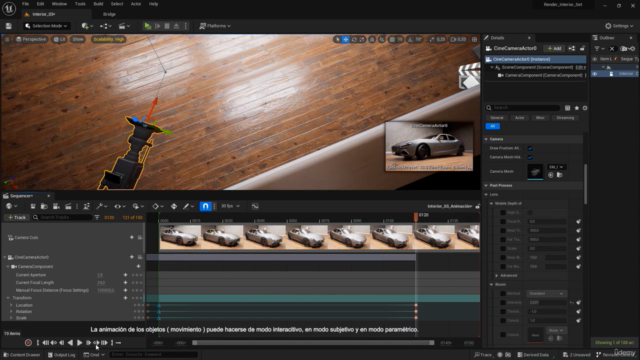Click the track filter icon beside Search Tracks
This screenshot has height=360, width=640.
pos(97,218)
